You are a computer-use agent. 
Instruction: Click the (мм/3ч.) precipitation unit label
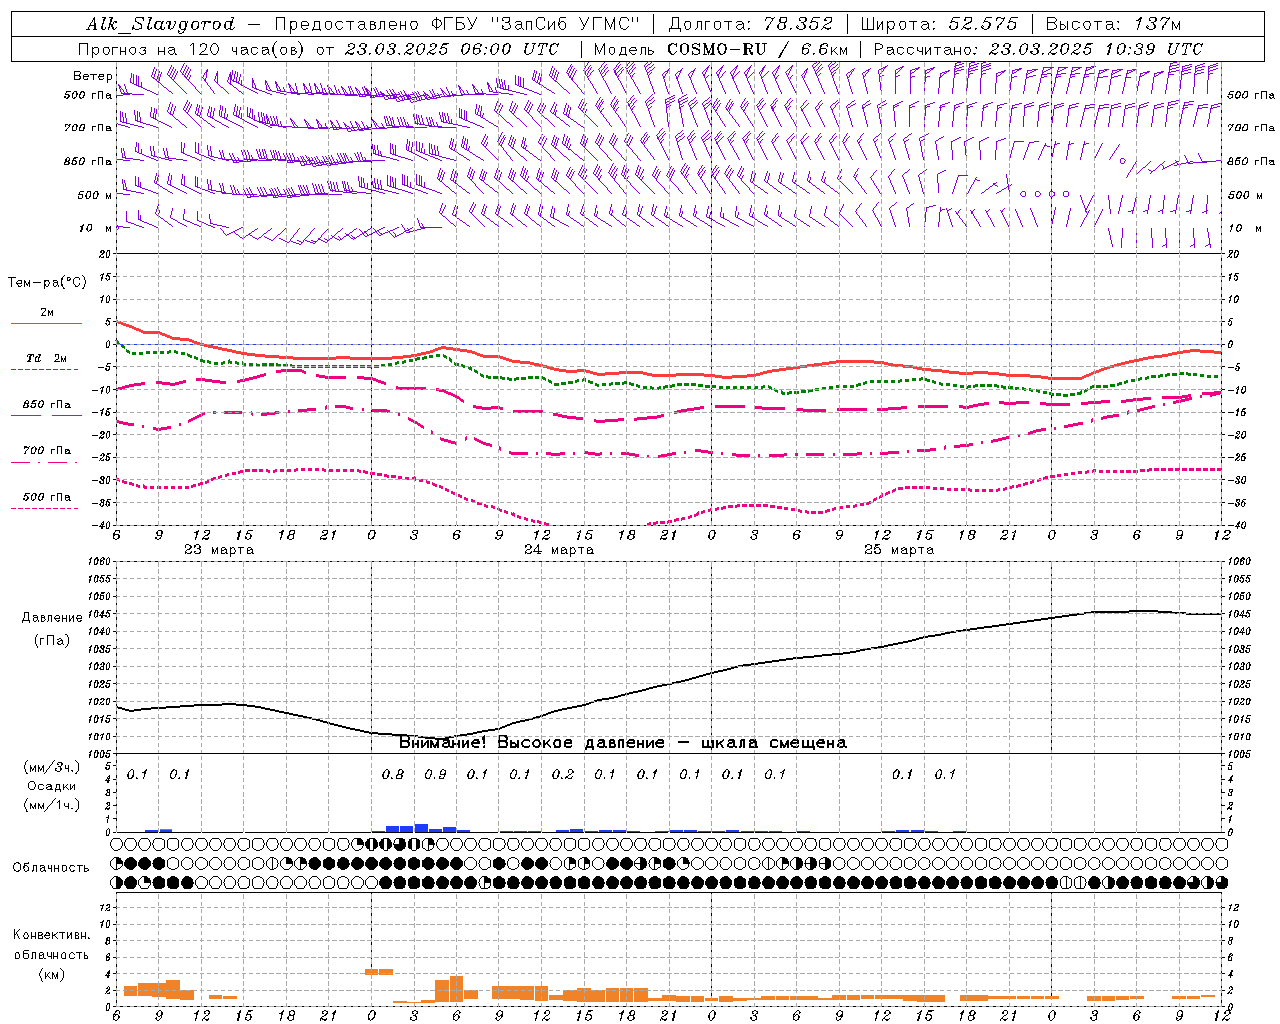pyautogui.click(x=52, y=767)
